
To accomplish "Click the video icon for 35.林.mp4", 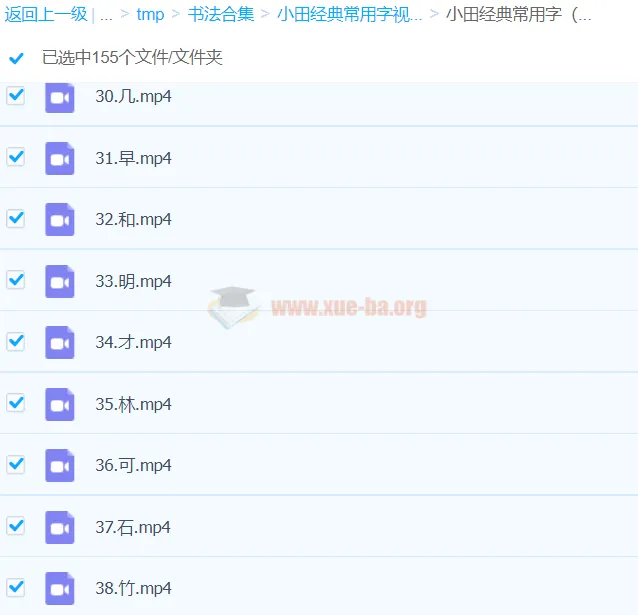I will coord(60,404).
